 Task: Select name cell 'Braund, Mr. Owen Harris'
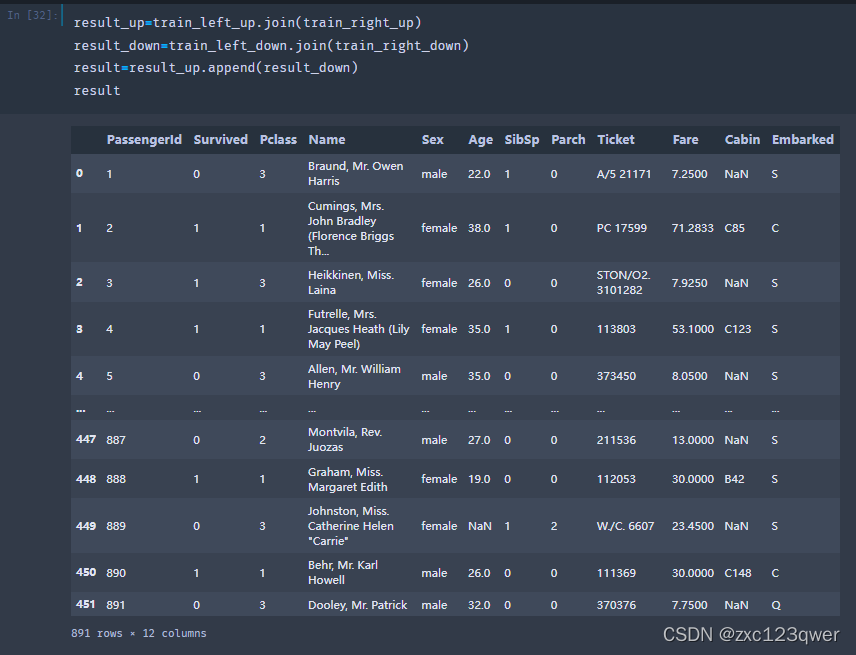(x=355, y=174)
